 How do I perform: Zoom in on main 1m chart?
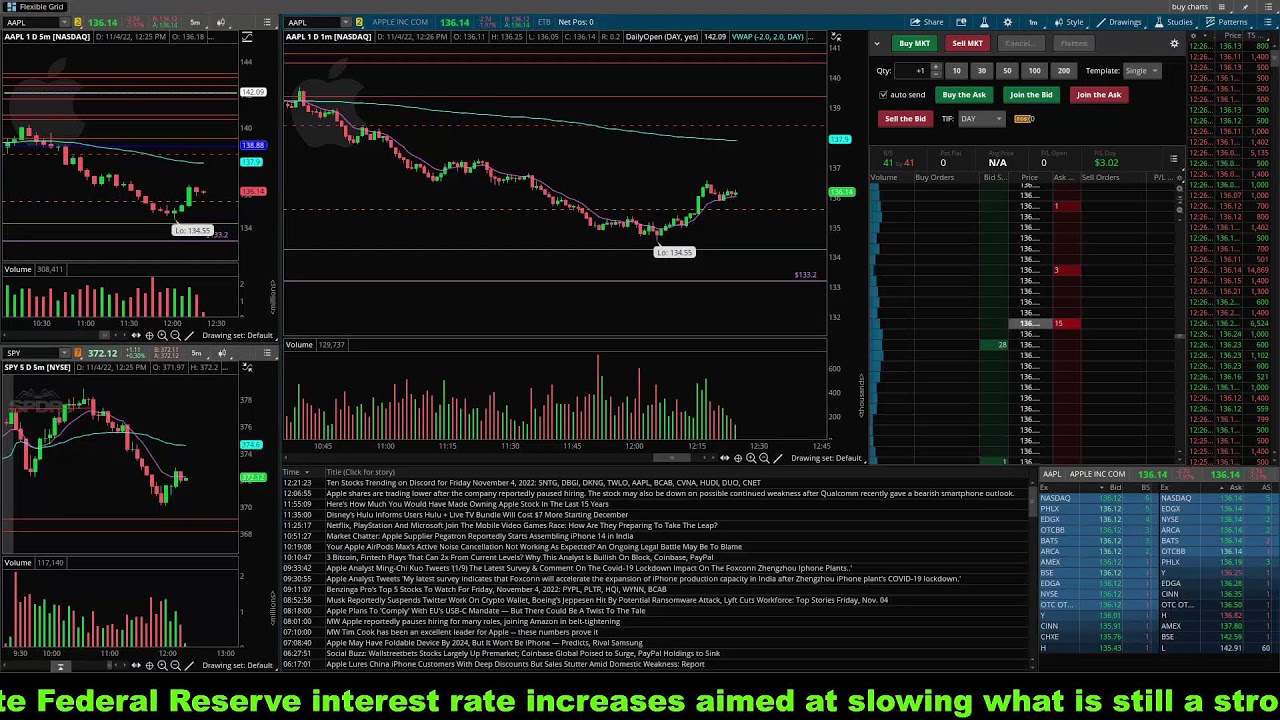[751, 458]
